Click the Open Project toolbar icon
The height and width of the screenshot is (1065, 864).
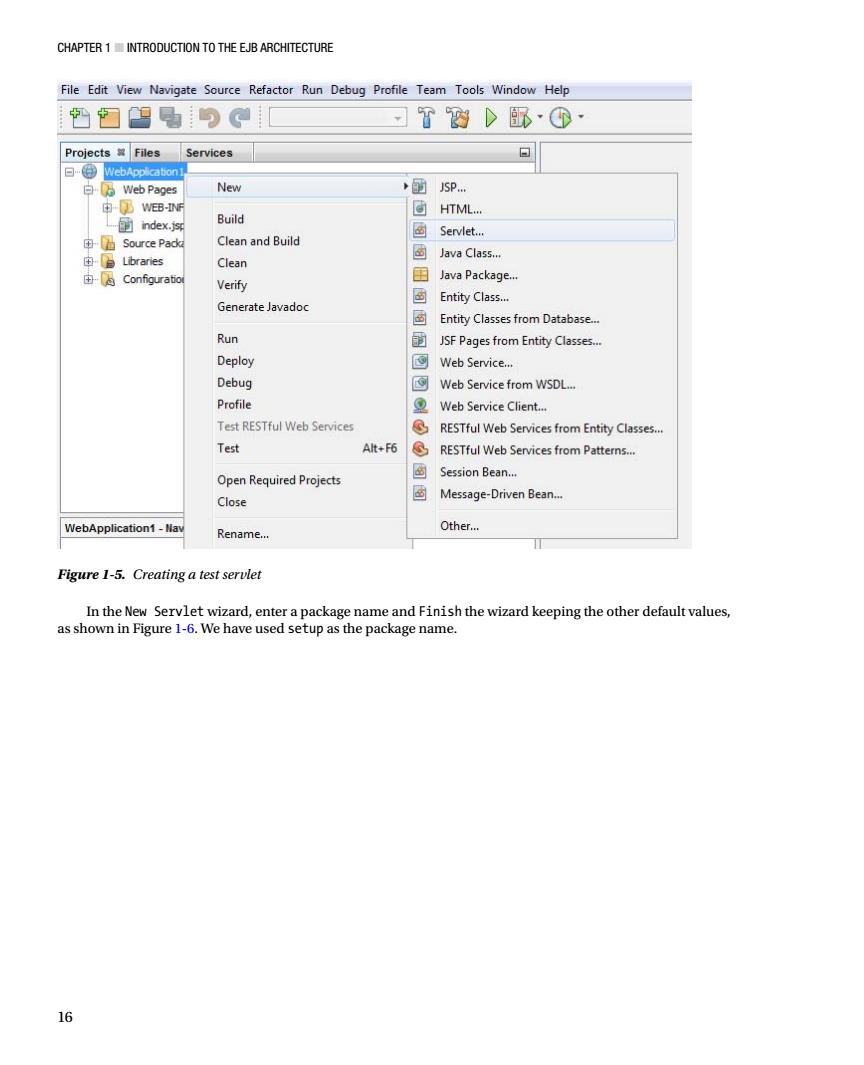coord(140,118)
